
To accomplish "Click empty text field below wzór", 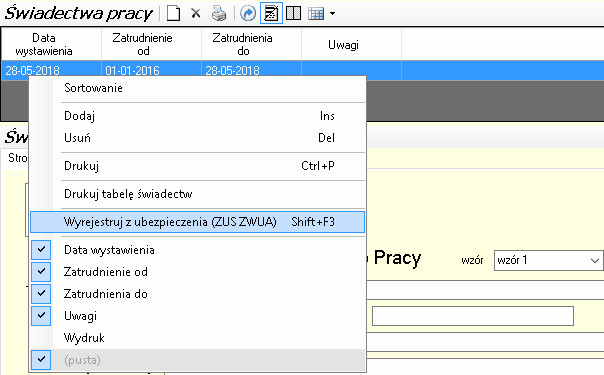I will (x=473, y=316).
